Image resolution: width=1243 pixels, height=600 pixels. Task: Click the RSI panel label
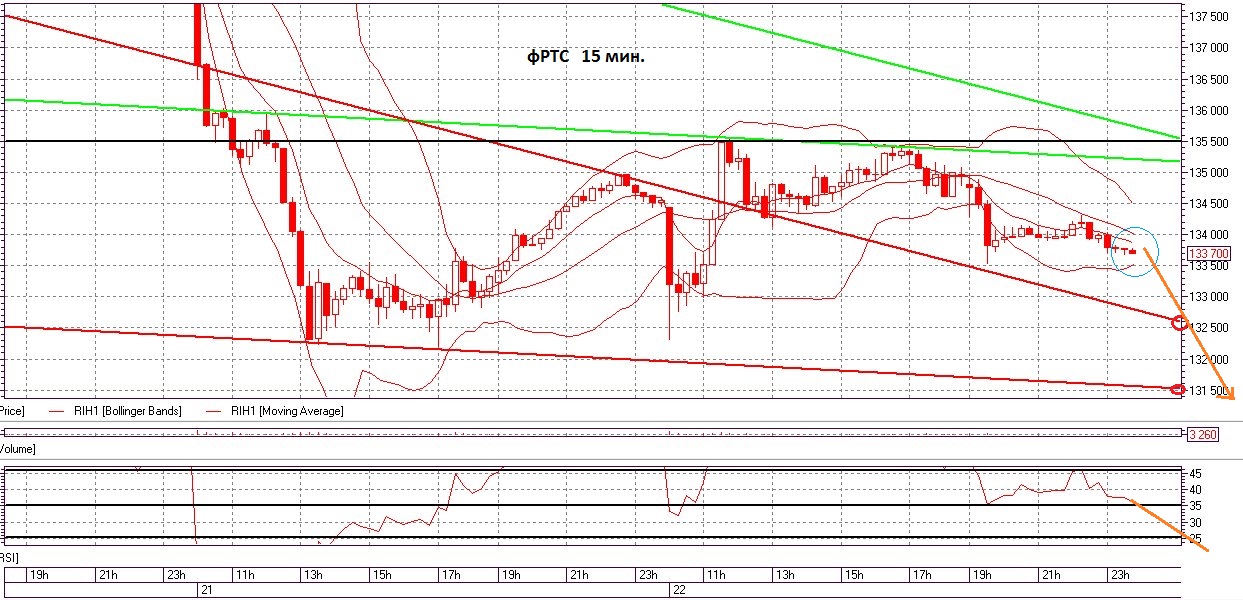coord(11,556)
